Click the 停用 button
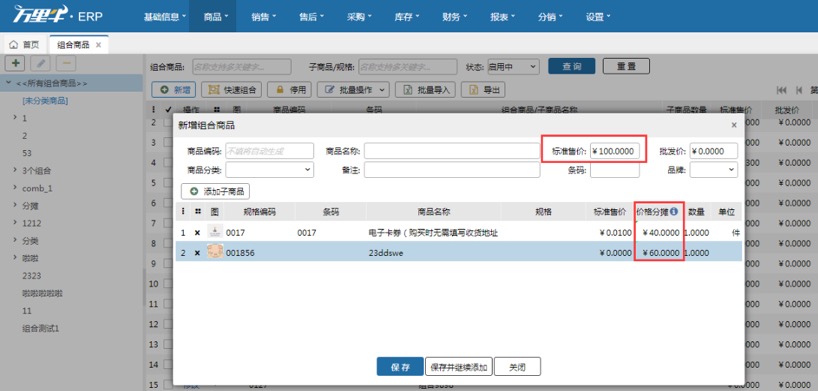Image resolution: width=818 pixels, height=391 pixels. point(290,90)
